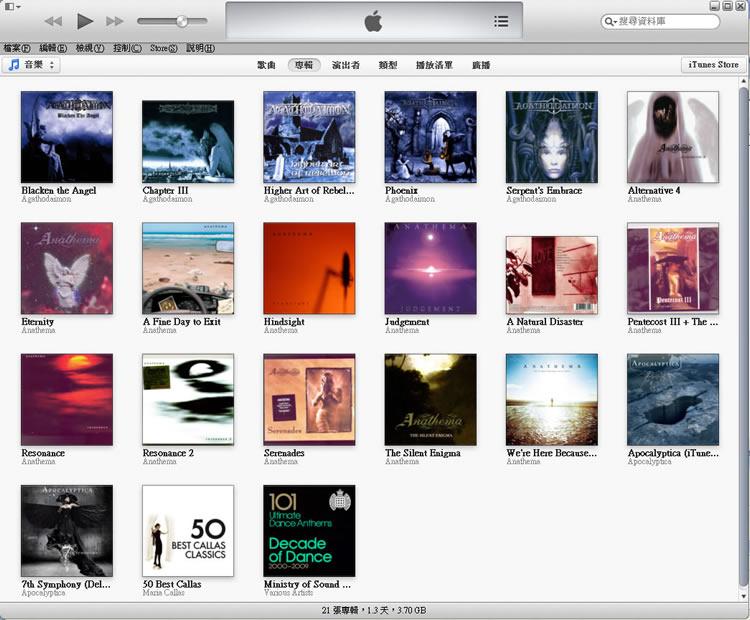Click the Play button
This screenshot has width=750, height=620.
(x=85, y=21)
